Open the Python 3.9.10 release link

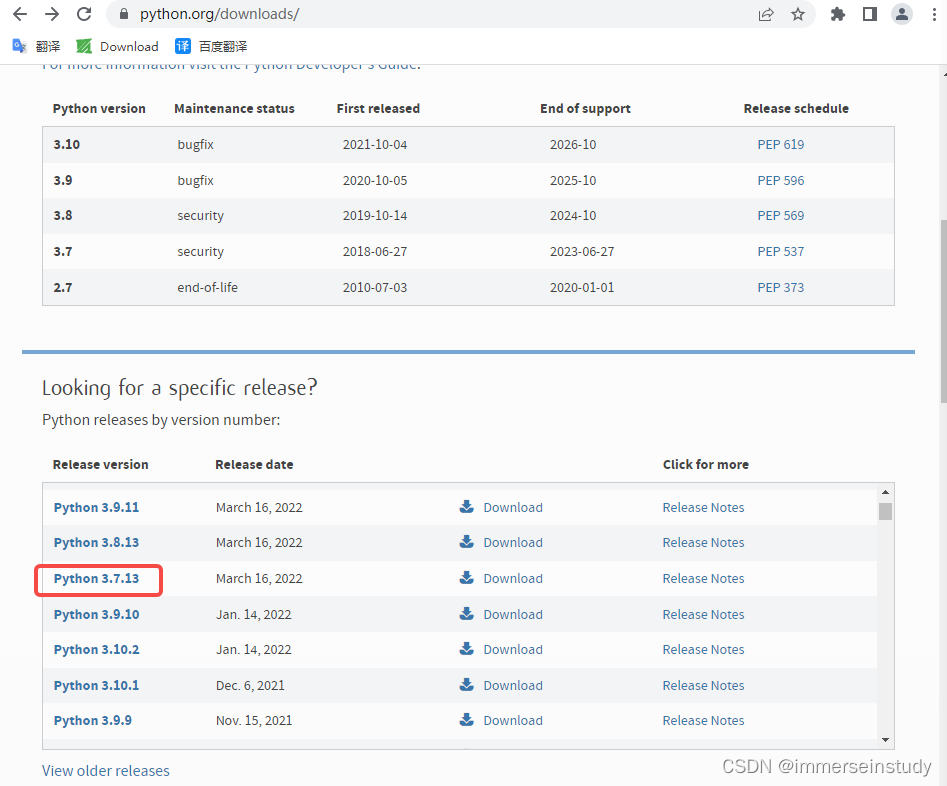(96, 614)
